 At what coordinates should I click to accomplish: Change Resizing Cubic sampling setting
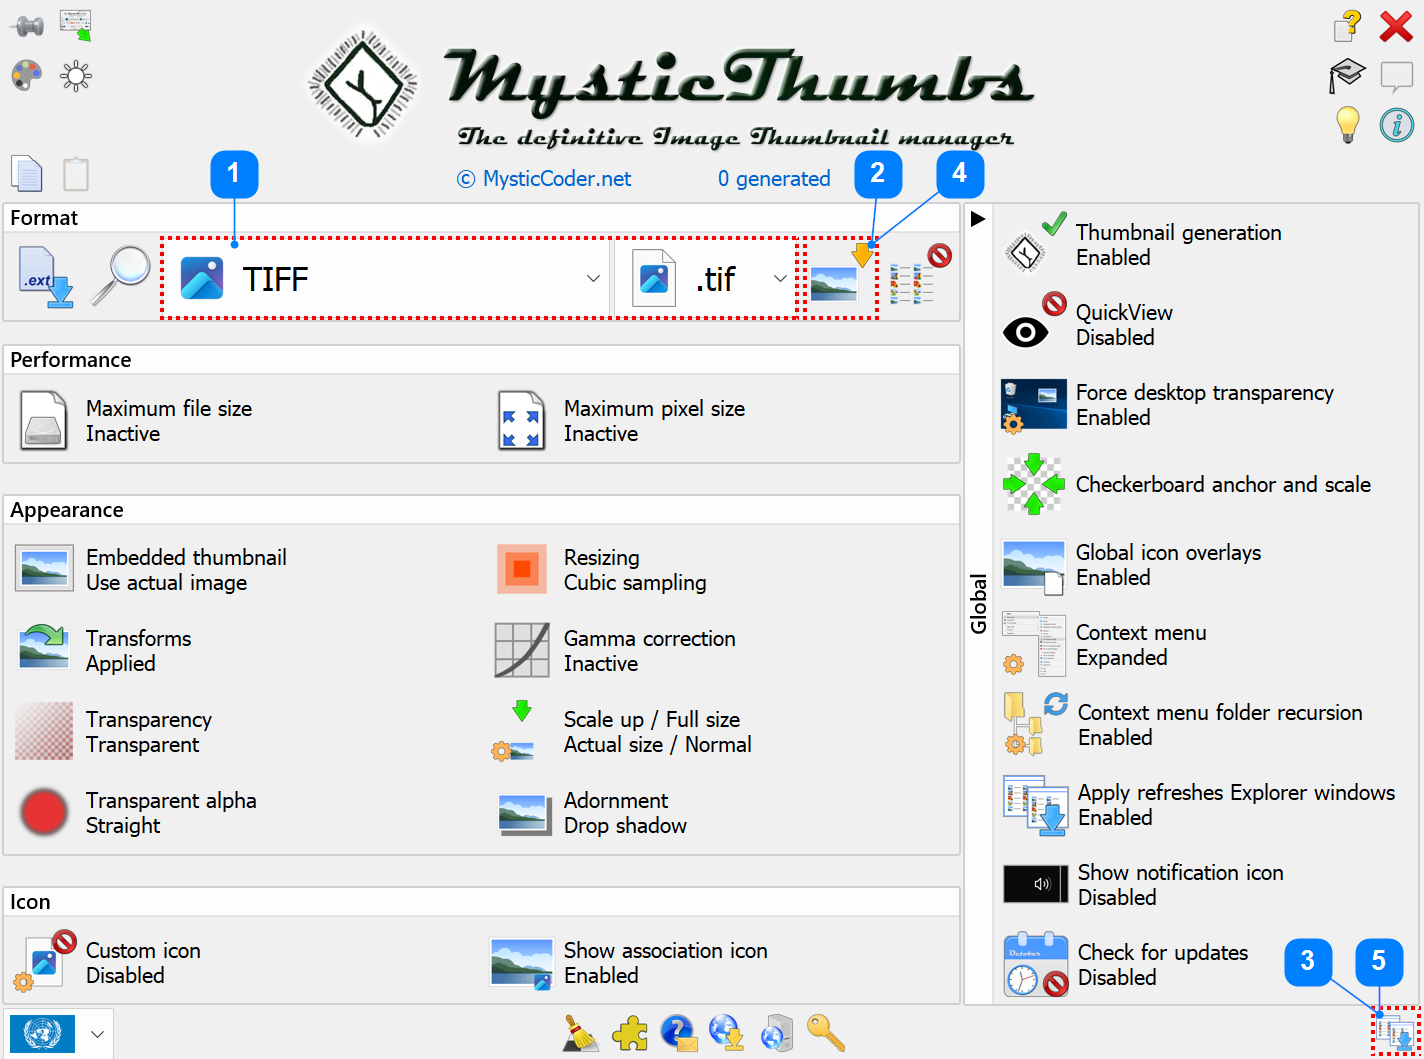click(x=601, y=570)
